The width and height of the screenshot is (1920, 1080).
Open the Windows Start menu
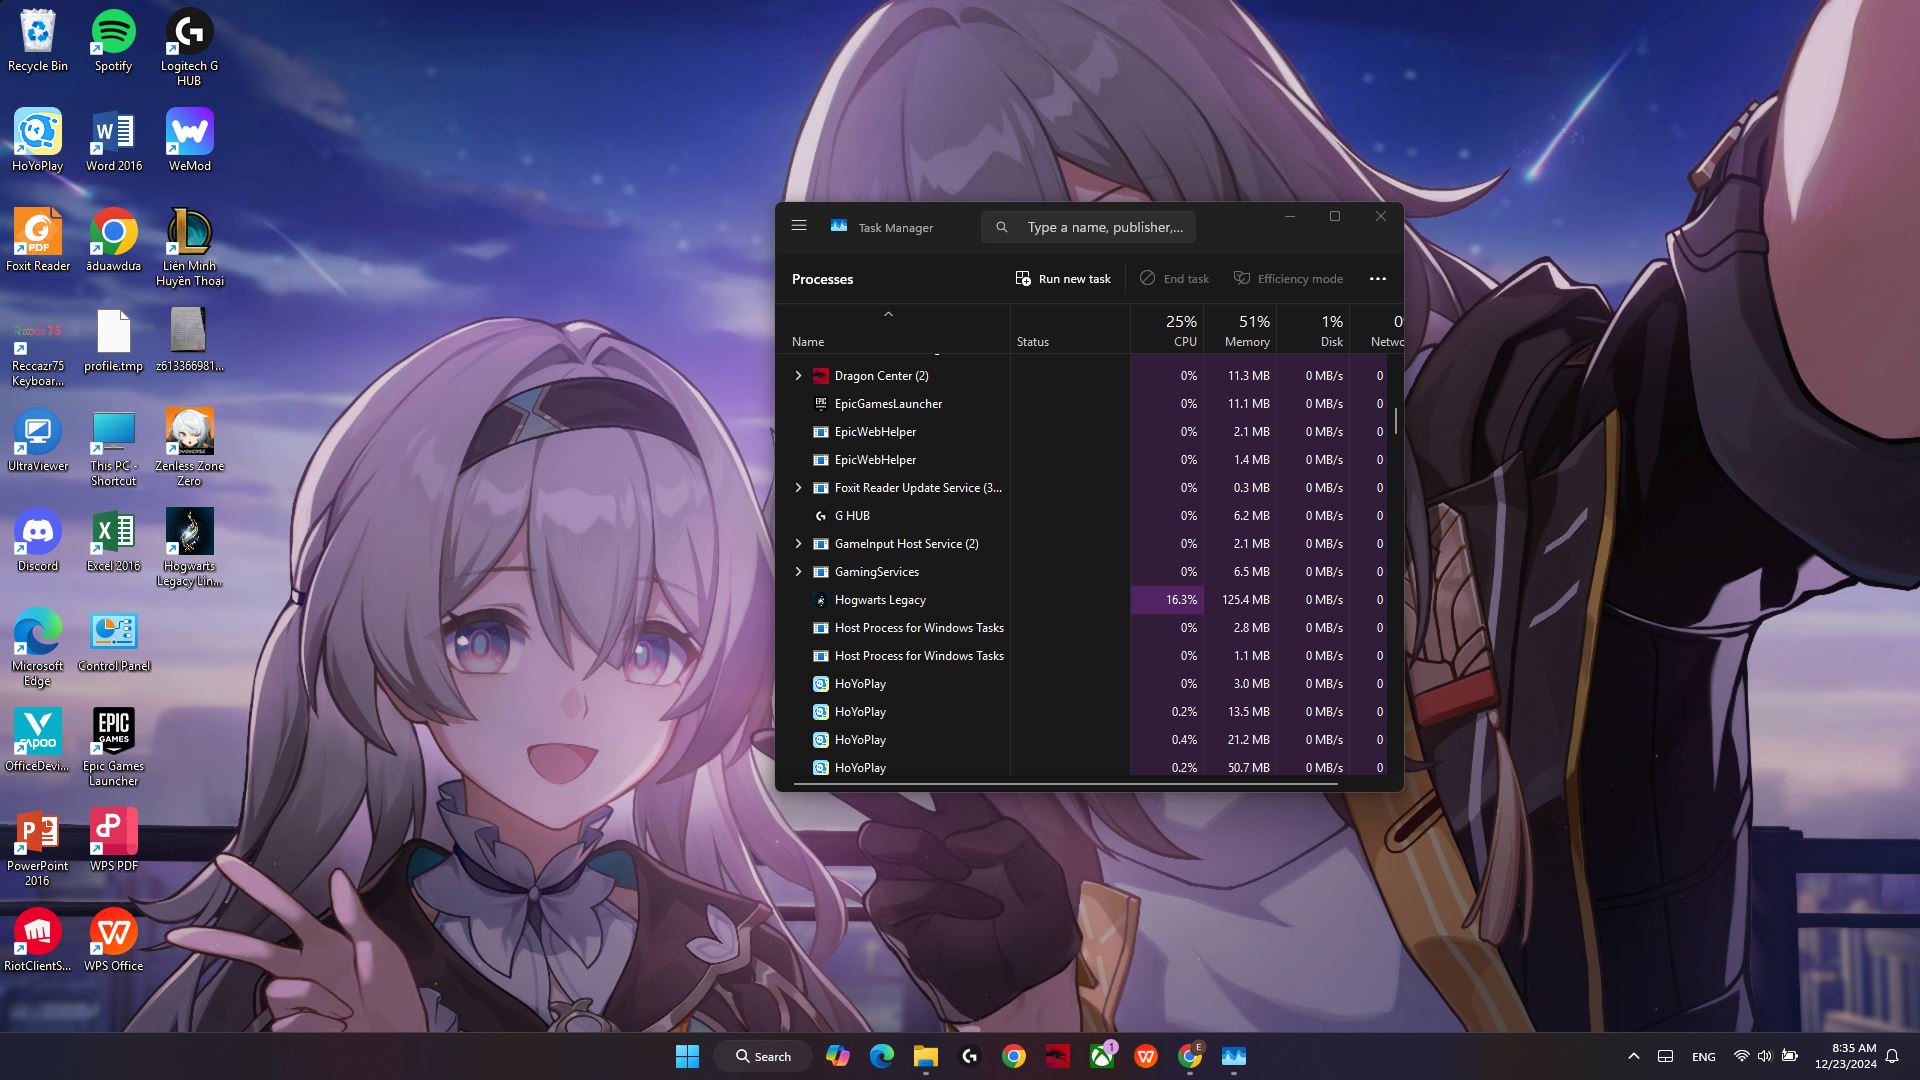[x=687, y=1056]
